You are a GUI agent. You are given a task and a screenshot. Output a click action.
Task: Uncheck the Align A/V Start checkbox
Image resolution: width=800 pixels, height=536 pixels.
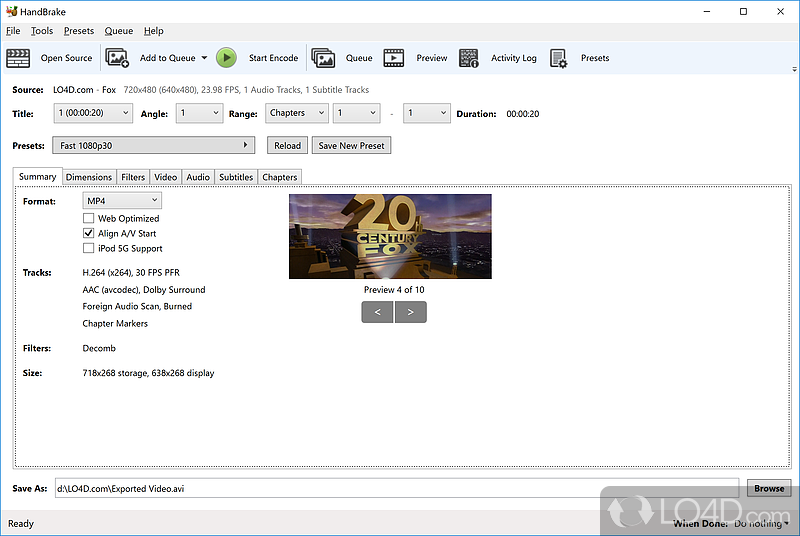click(x=89, y=233)
